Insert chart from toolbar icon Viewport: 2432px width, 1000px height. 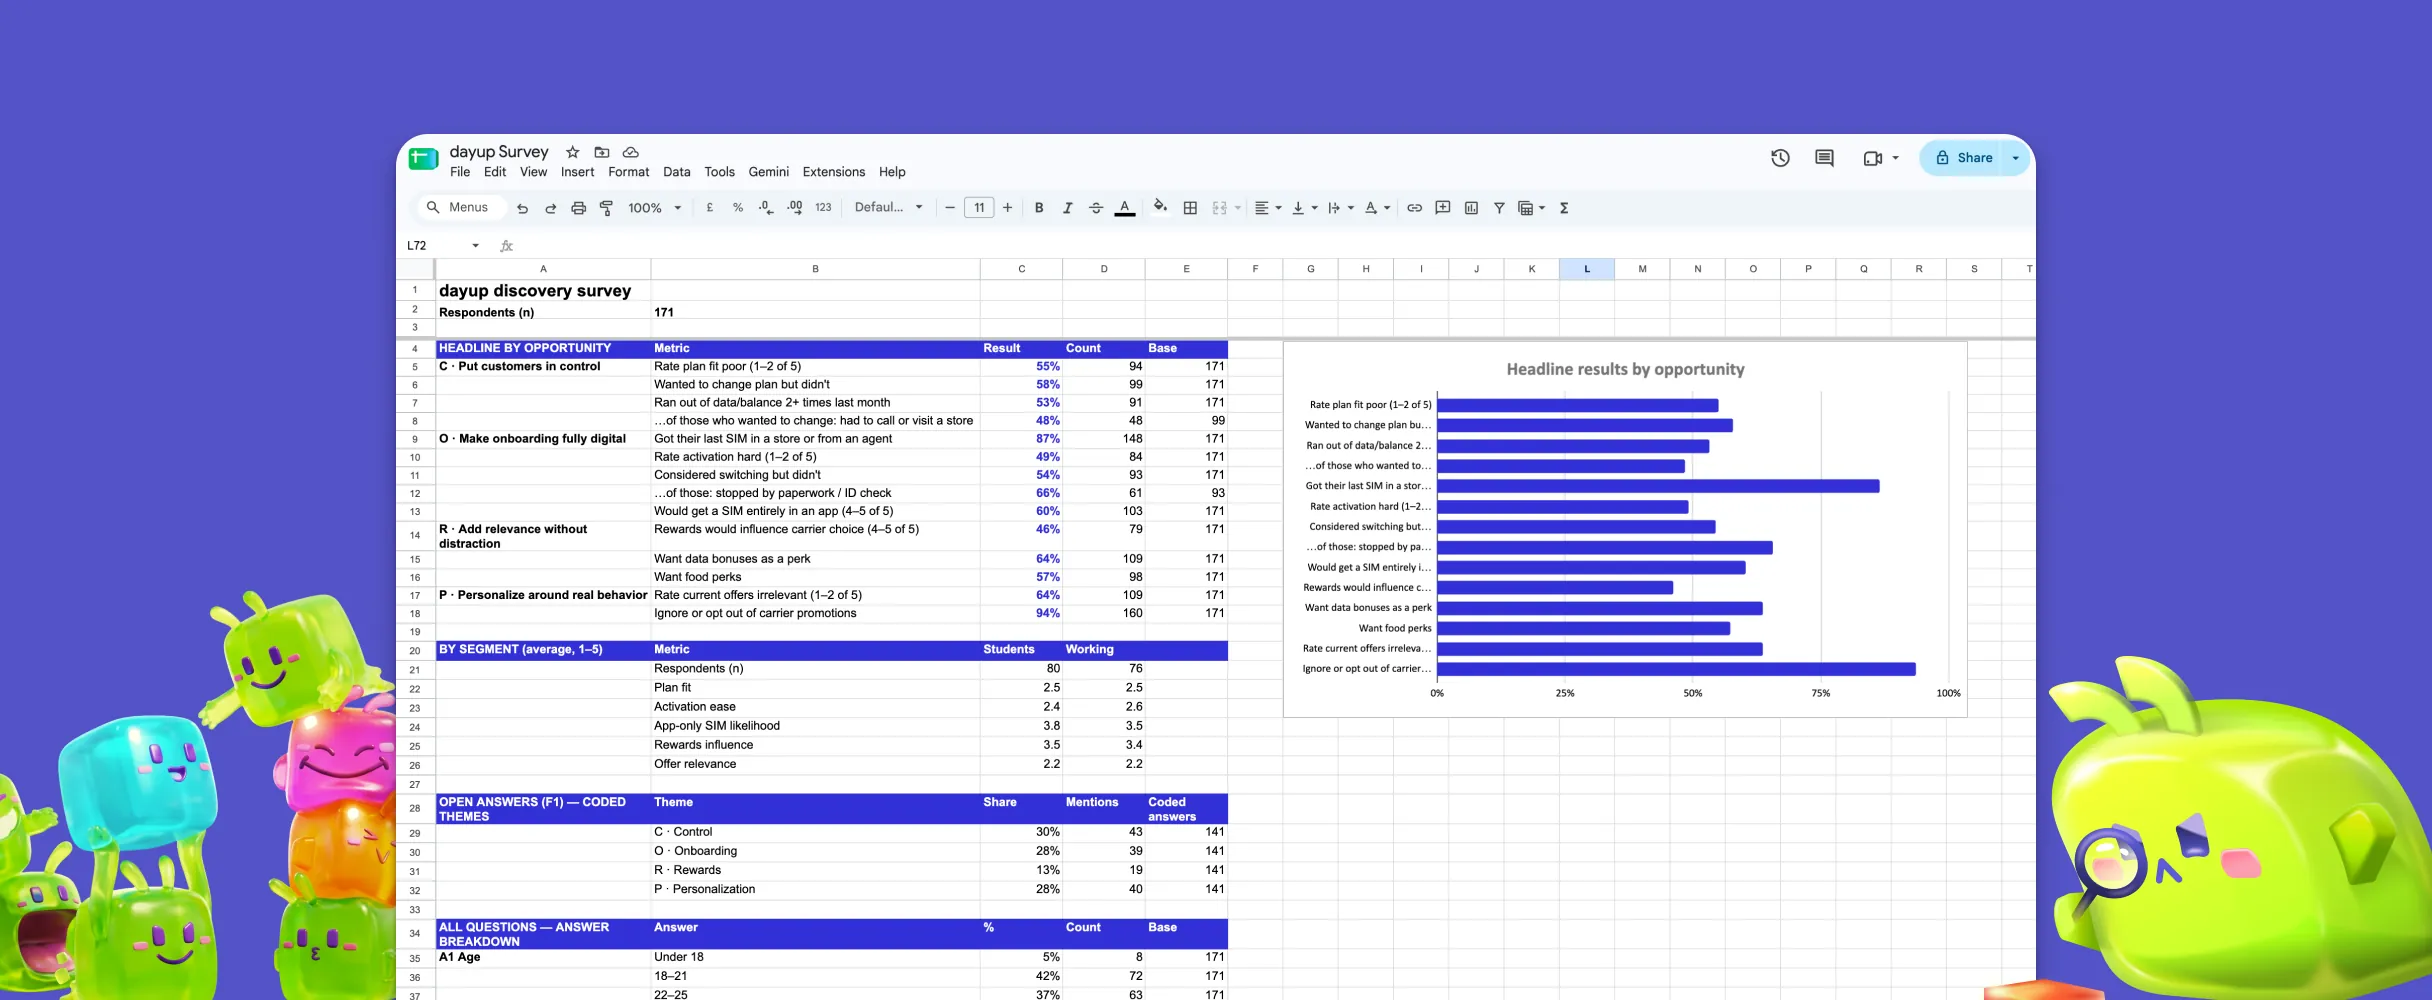click(x=1471, y=208)
